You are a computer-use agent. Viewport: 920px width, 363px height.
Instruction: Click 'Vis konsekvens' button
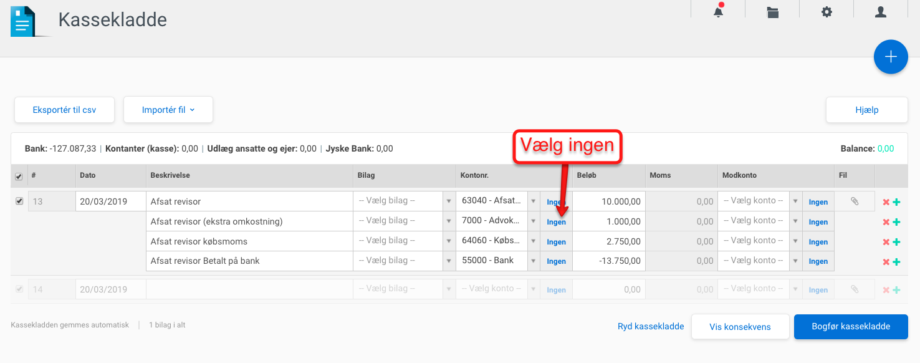tap(740, 327)
